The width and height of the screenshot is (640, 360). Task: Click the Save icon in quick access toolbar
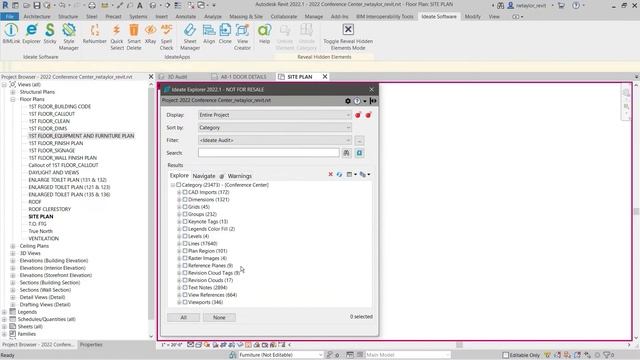[37, 5]
